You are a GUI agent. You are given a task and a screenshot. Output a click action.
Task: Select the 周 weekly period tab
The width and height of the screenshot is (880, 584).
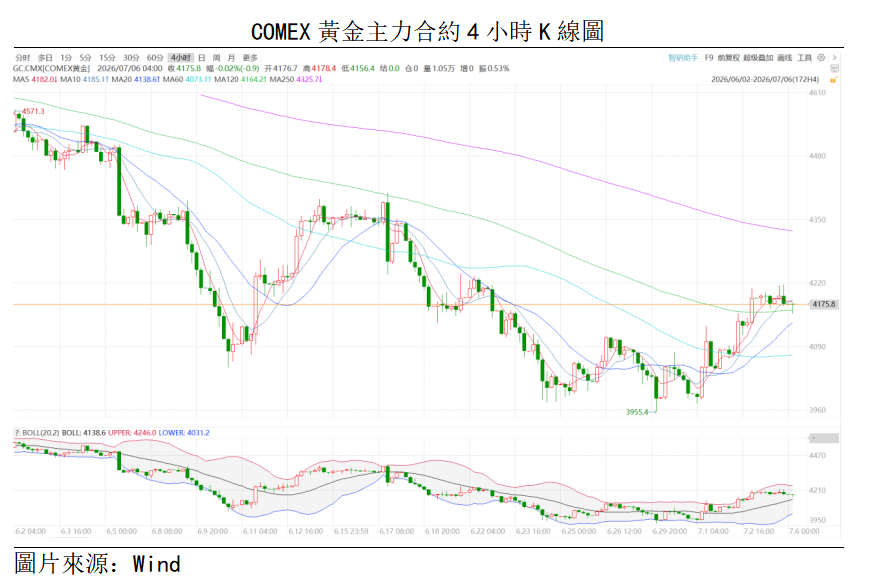[x=217, y=58]
